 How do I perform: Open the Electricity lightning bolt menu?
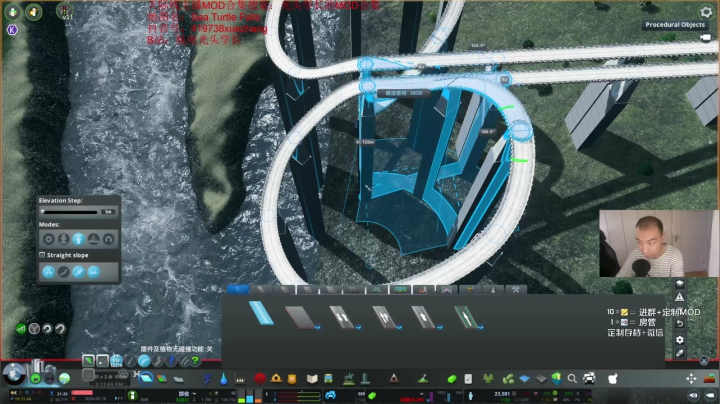(208, 379)
